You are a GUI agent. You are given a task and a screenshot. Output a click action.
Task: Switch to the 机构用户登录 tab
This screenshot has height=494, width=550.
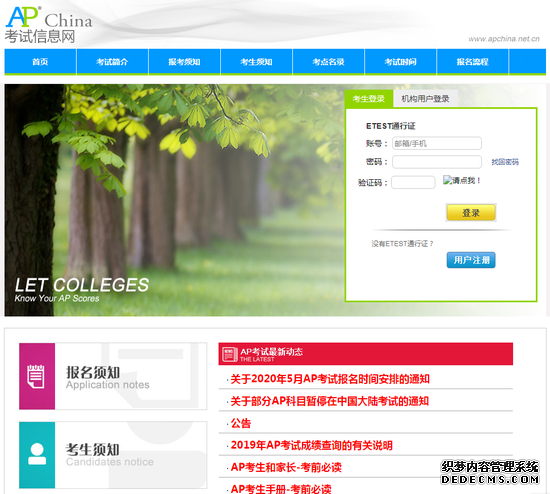425,99
